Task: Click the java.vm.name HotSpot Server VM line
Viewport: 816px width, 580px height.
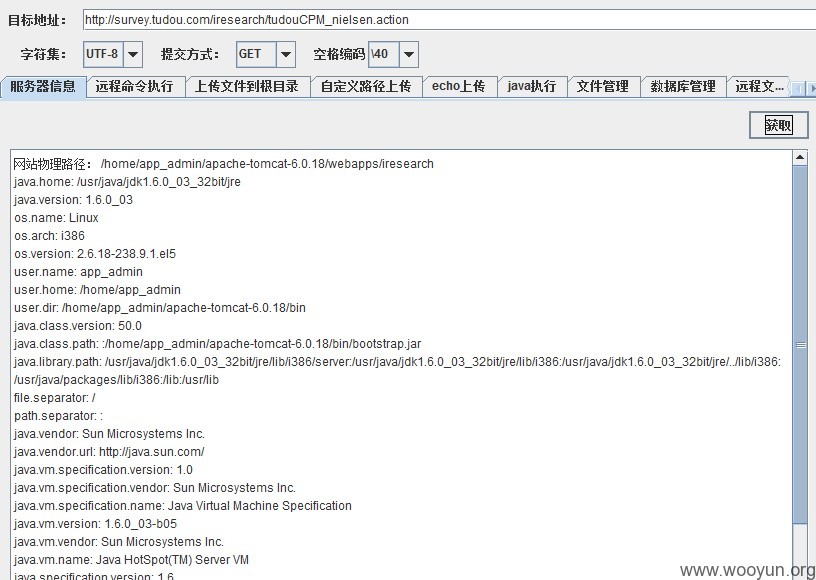Action: (x=131, y=560)
